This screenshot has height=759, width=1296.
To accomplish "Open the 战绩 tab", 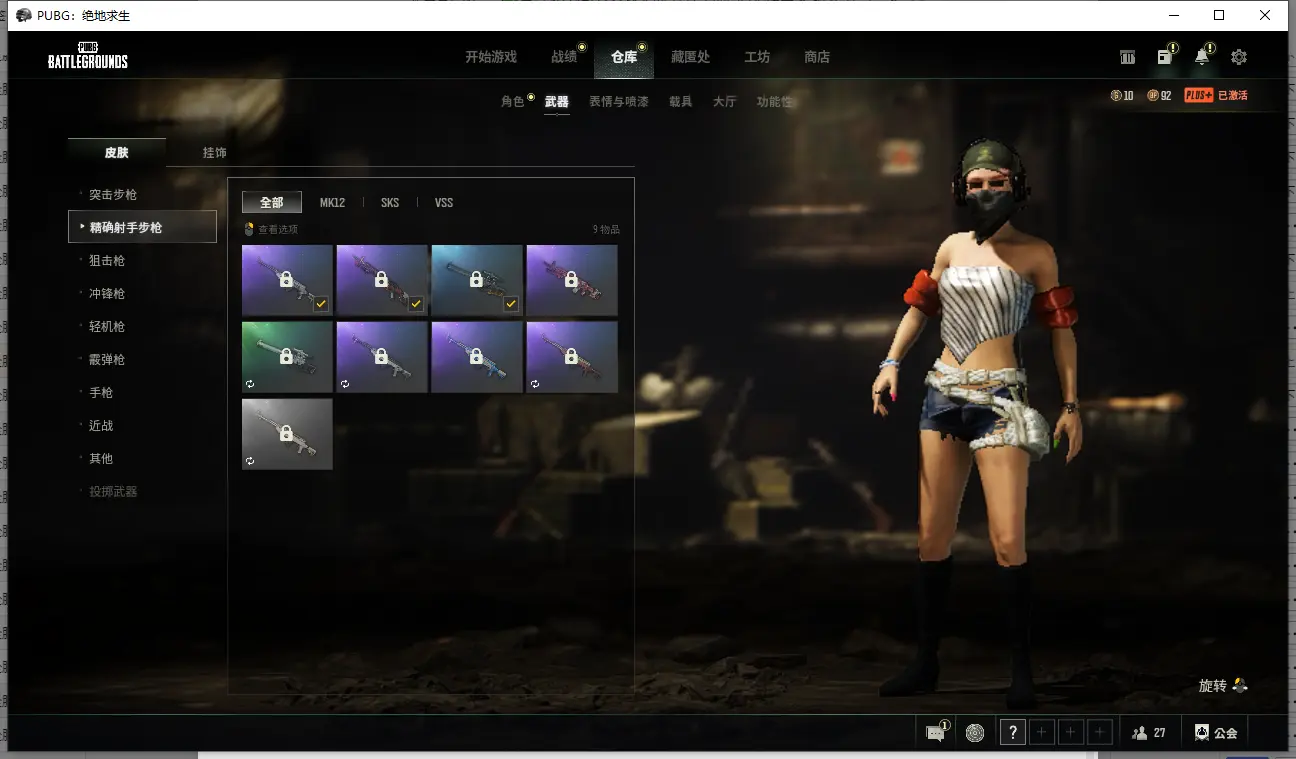I will (564, 57).
